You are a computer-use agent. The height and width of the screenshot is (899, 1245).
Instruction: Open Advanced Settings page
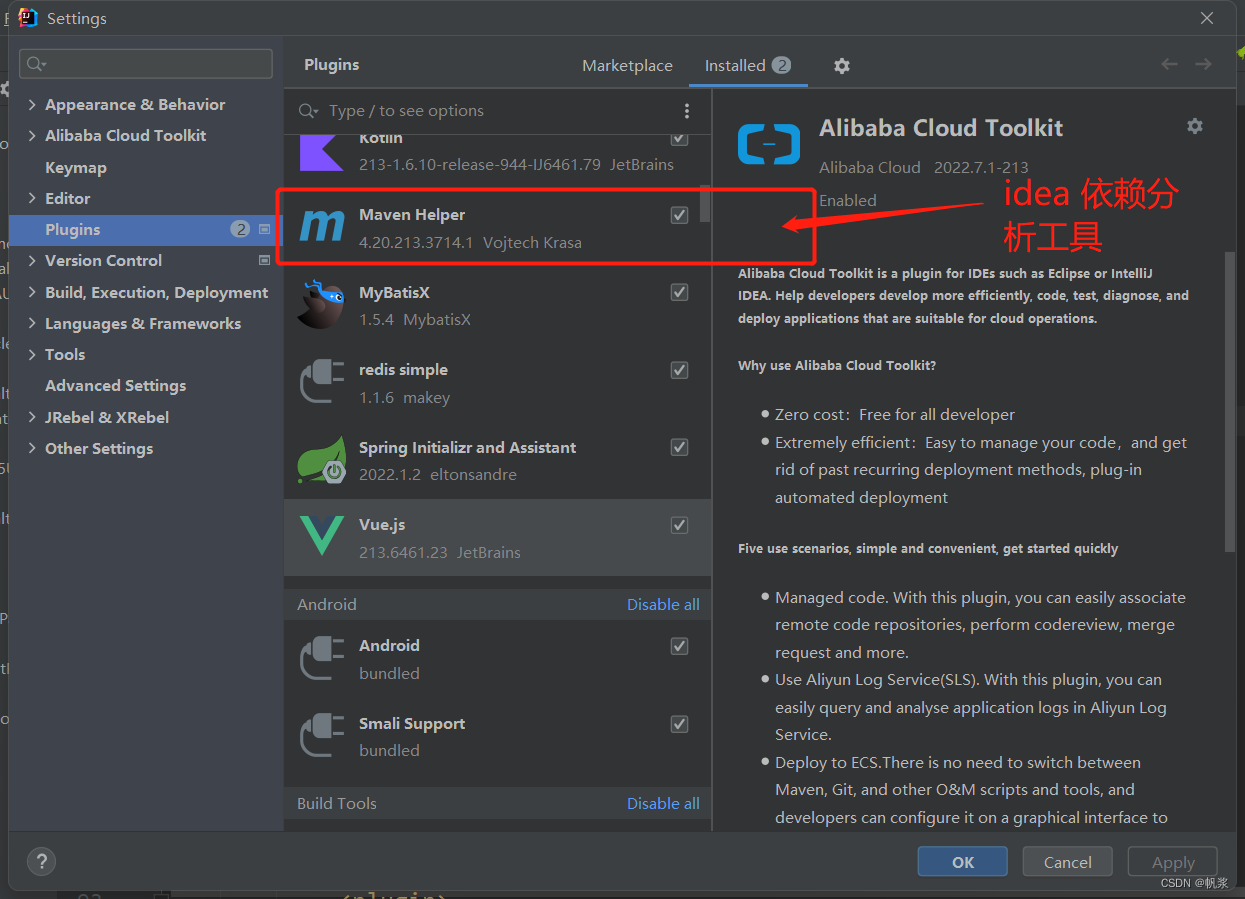[x=116, y=385]
